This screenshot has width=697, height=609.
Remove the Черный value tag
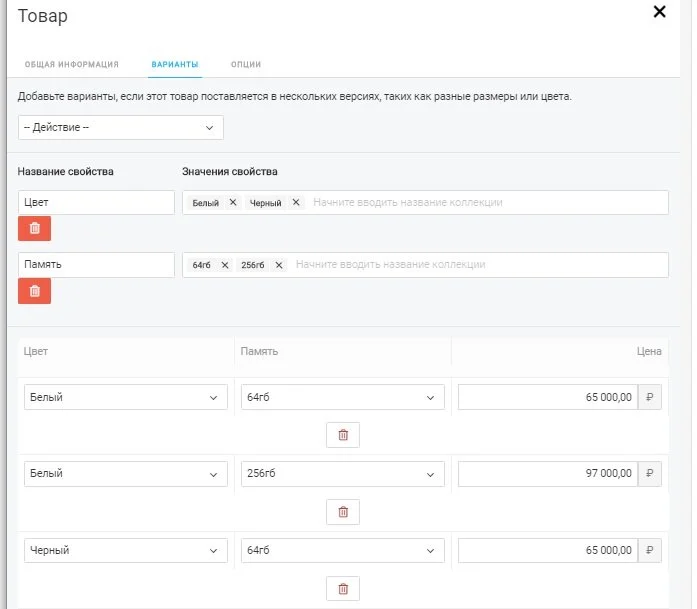pyautogui.click(x=296, y=202)
